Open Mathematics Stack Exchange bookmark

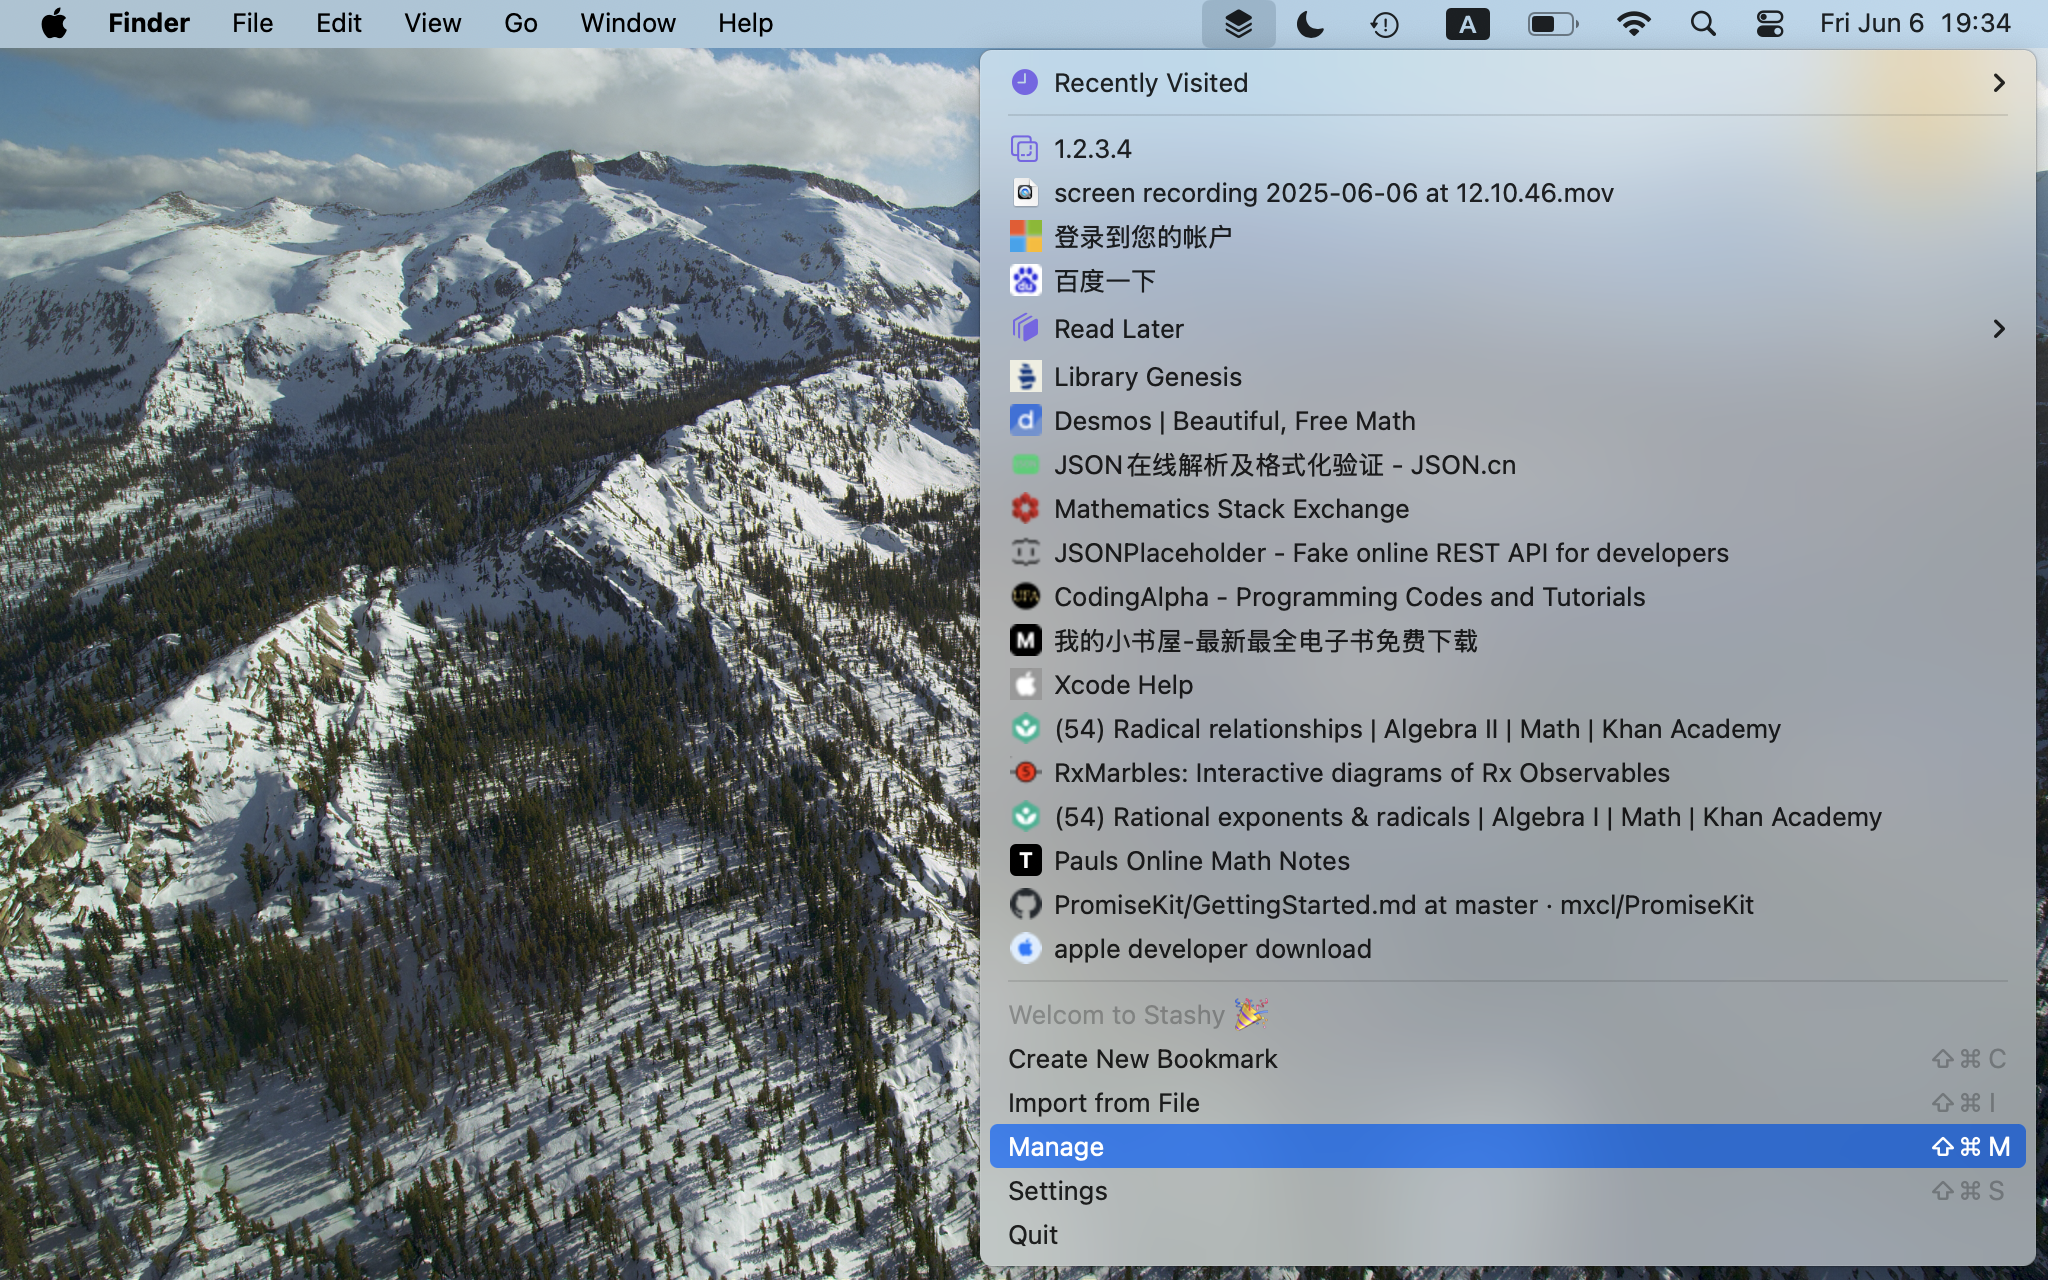point(1232,508)
